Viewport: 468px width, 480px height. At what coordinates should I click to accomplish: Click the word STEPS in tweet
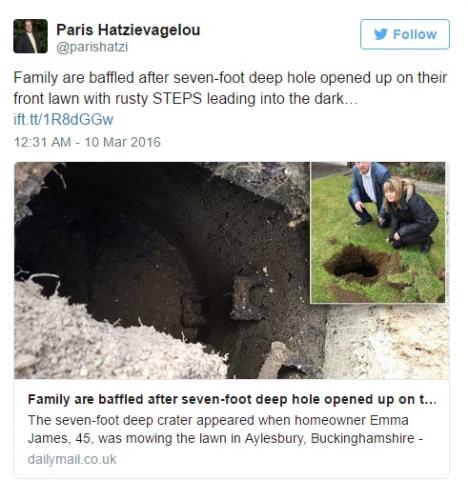pos(177,99)
